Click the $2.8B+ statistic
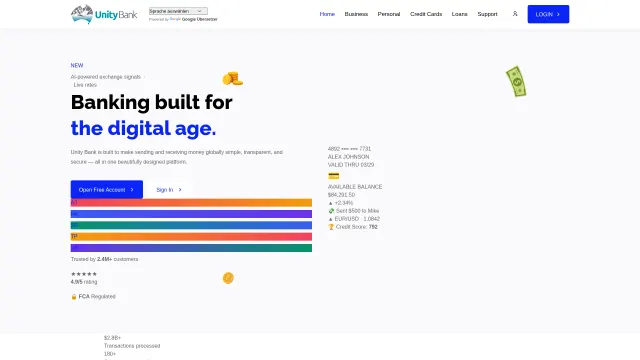The height and width of the screenshot is (360, 640). 112,338
